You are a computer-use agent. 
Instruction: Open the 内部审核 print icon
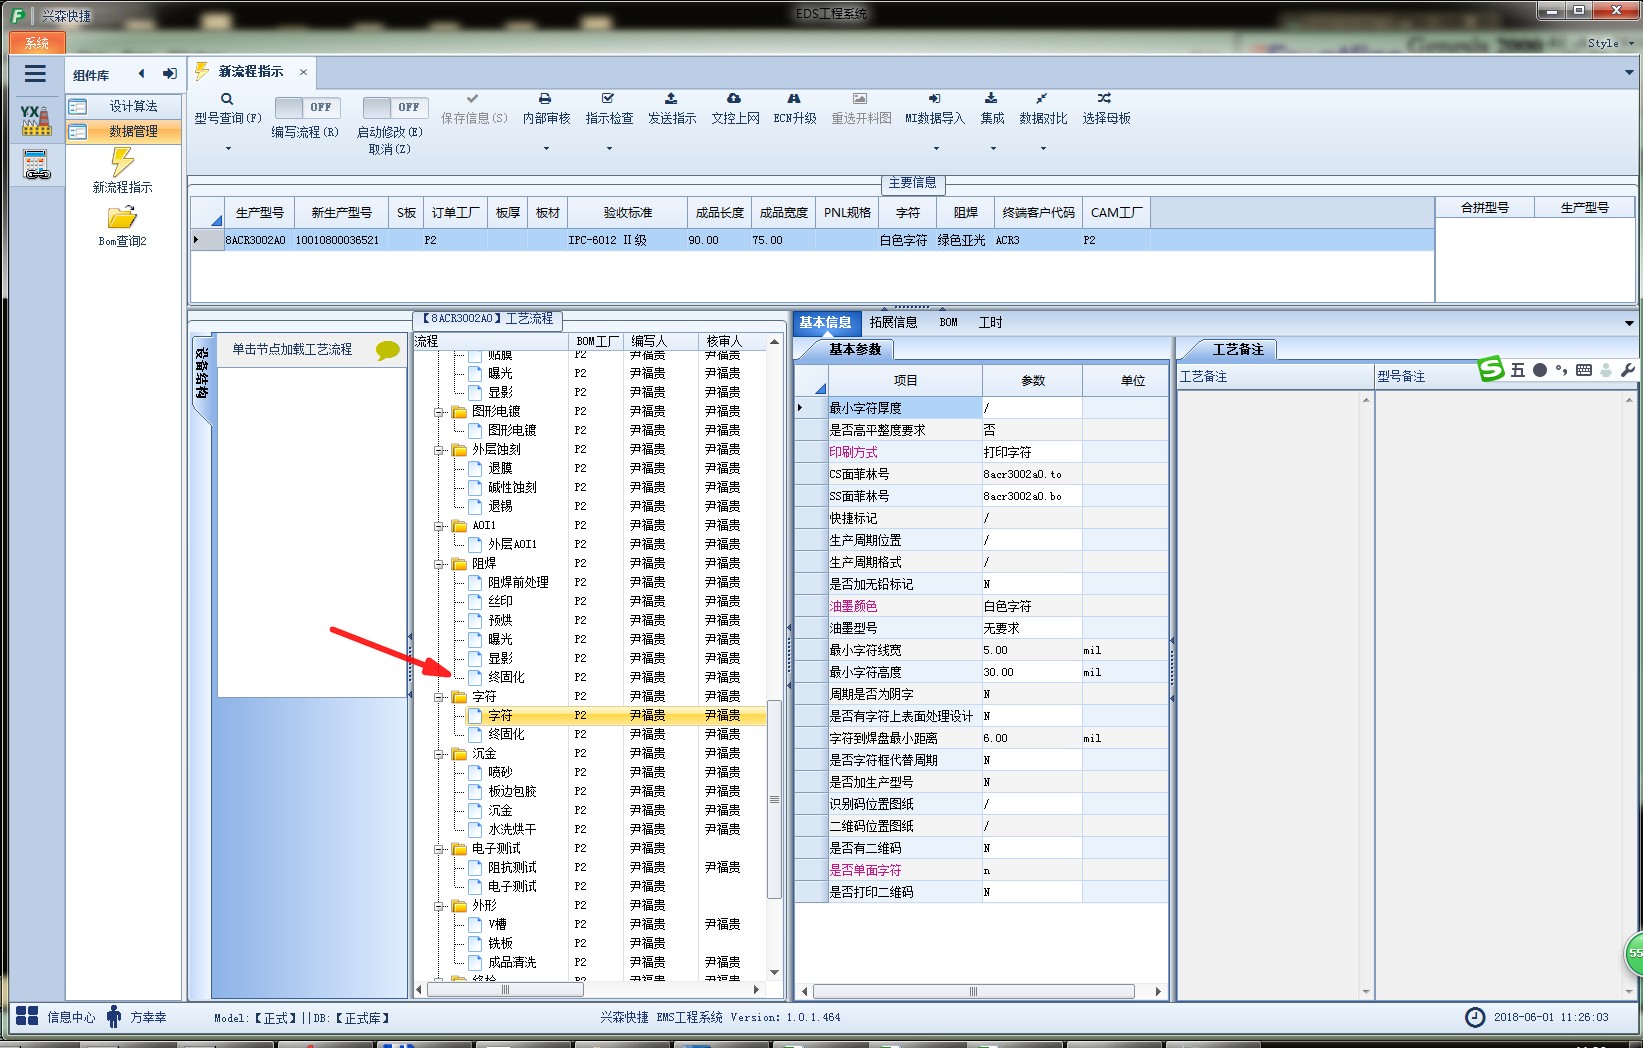545,99
